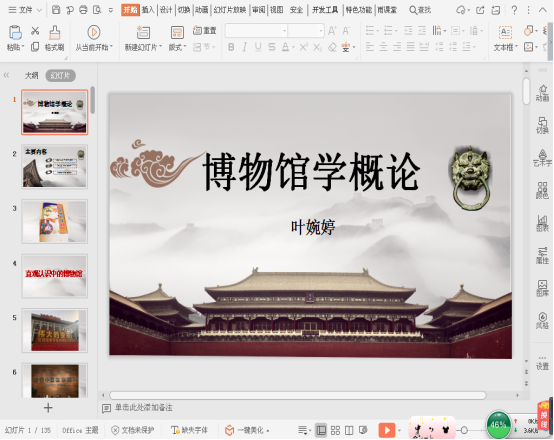Image resolution: width=554 pixels, height=440 pixels.
Task: Select slide 4 thumbnail with red title
Action: [54, 276]
